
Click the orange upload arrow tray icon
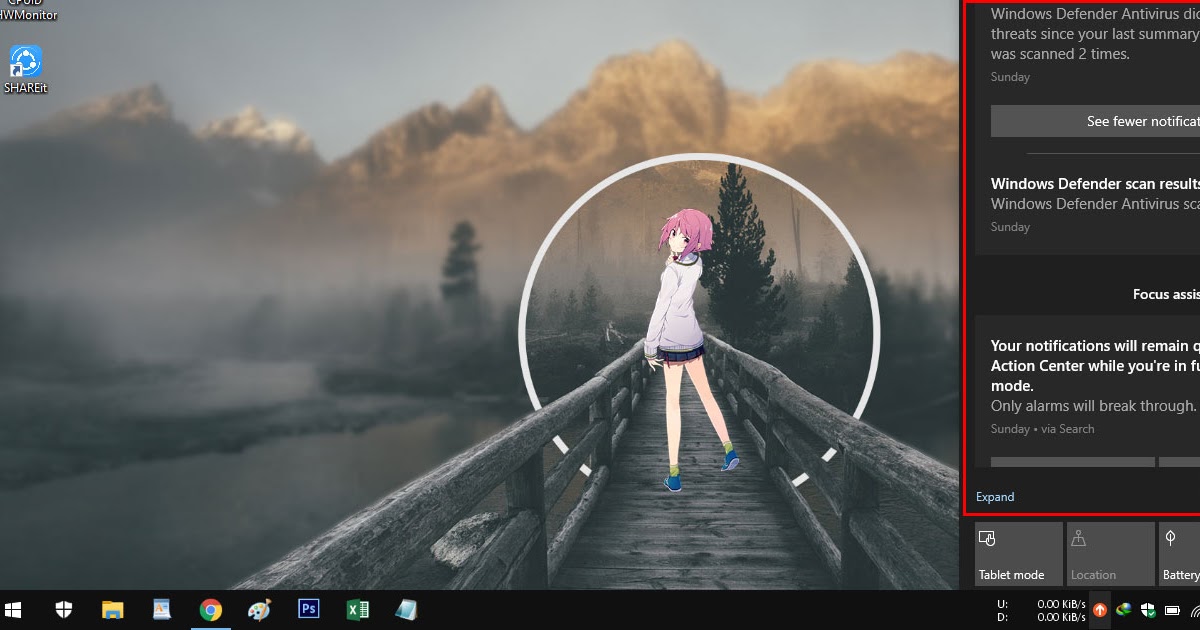1100,609
